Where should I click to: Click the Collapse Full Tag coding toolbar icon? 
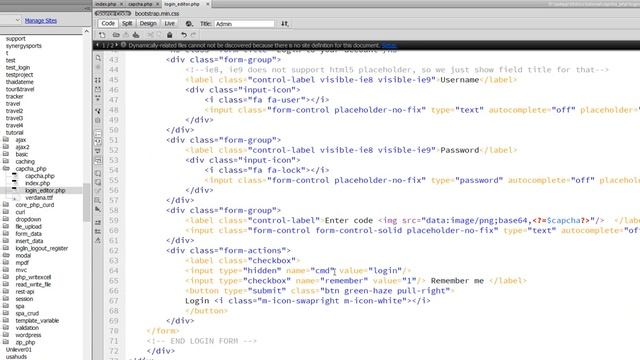(x=98, y=80)
